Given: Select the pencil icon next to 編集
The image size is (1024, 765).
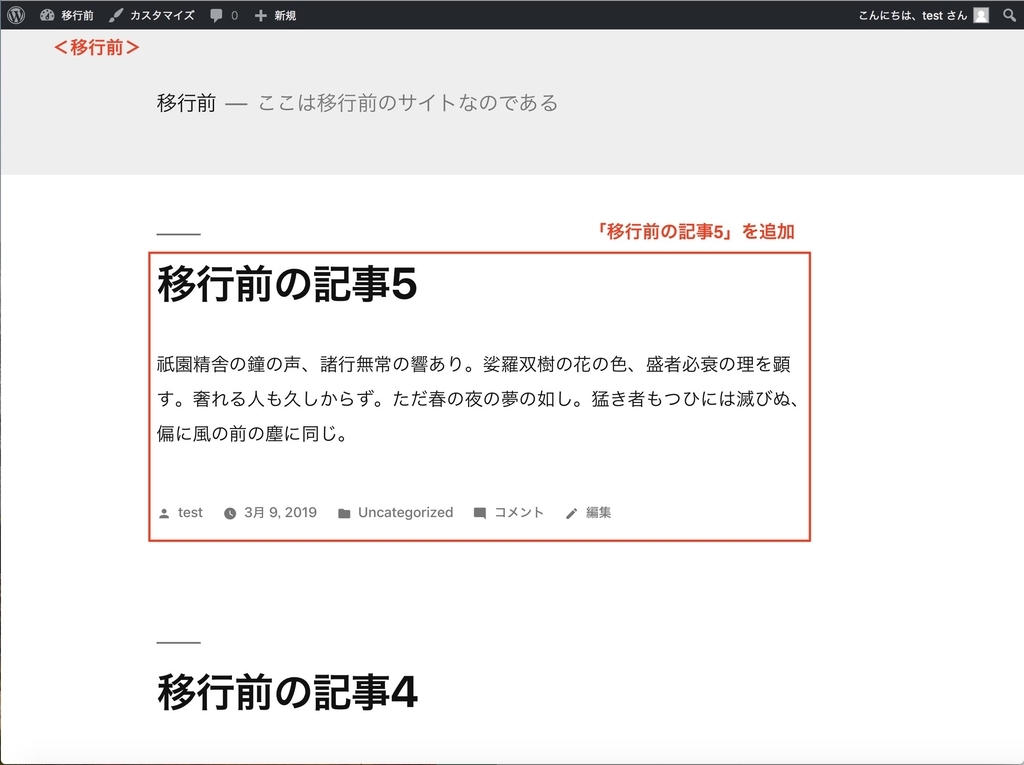Looking at the screenshot, I should pyautogui.click(x=570, y=512).
